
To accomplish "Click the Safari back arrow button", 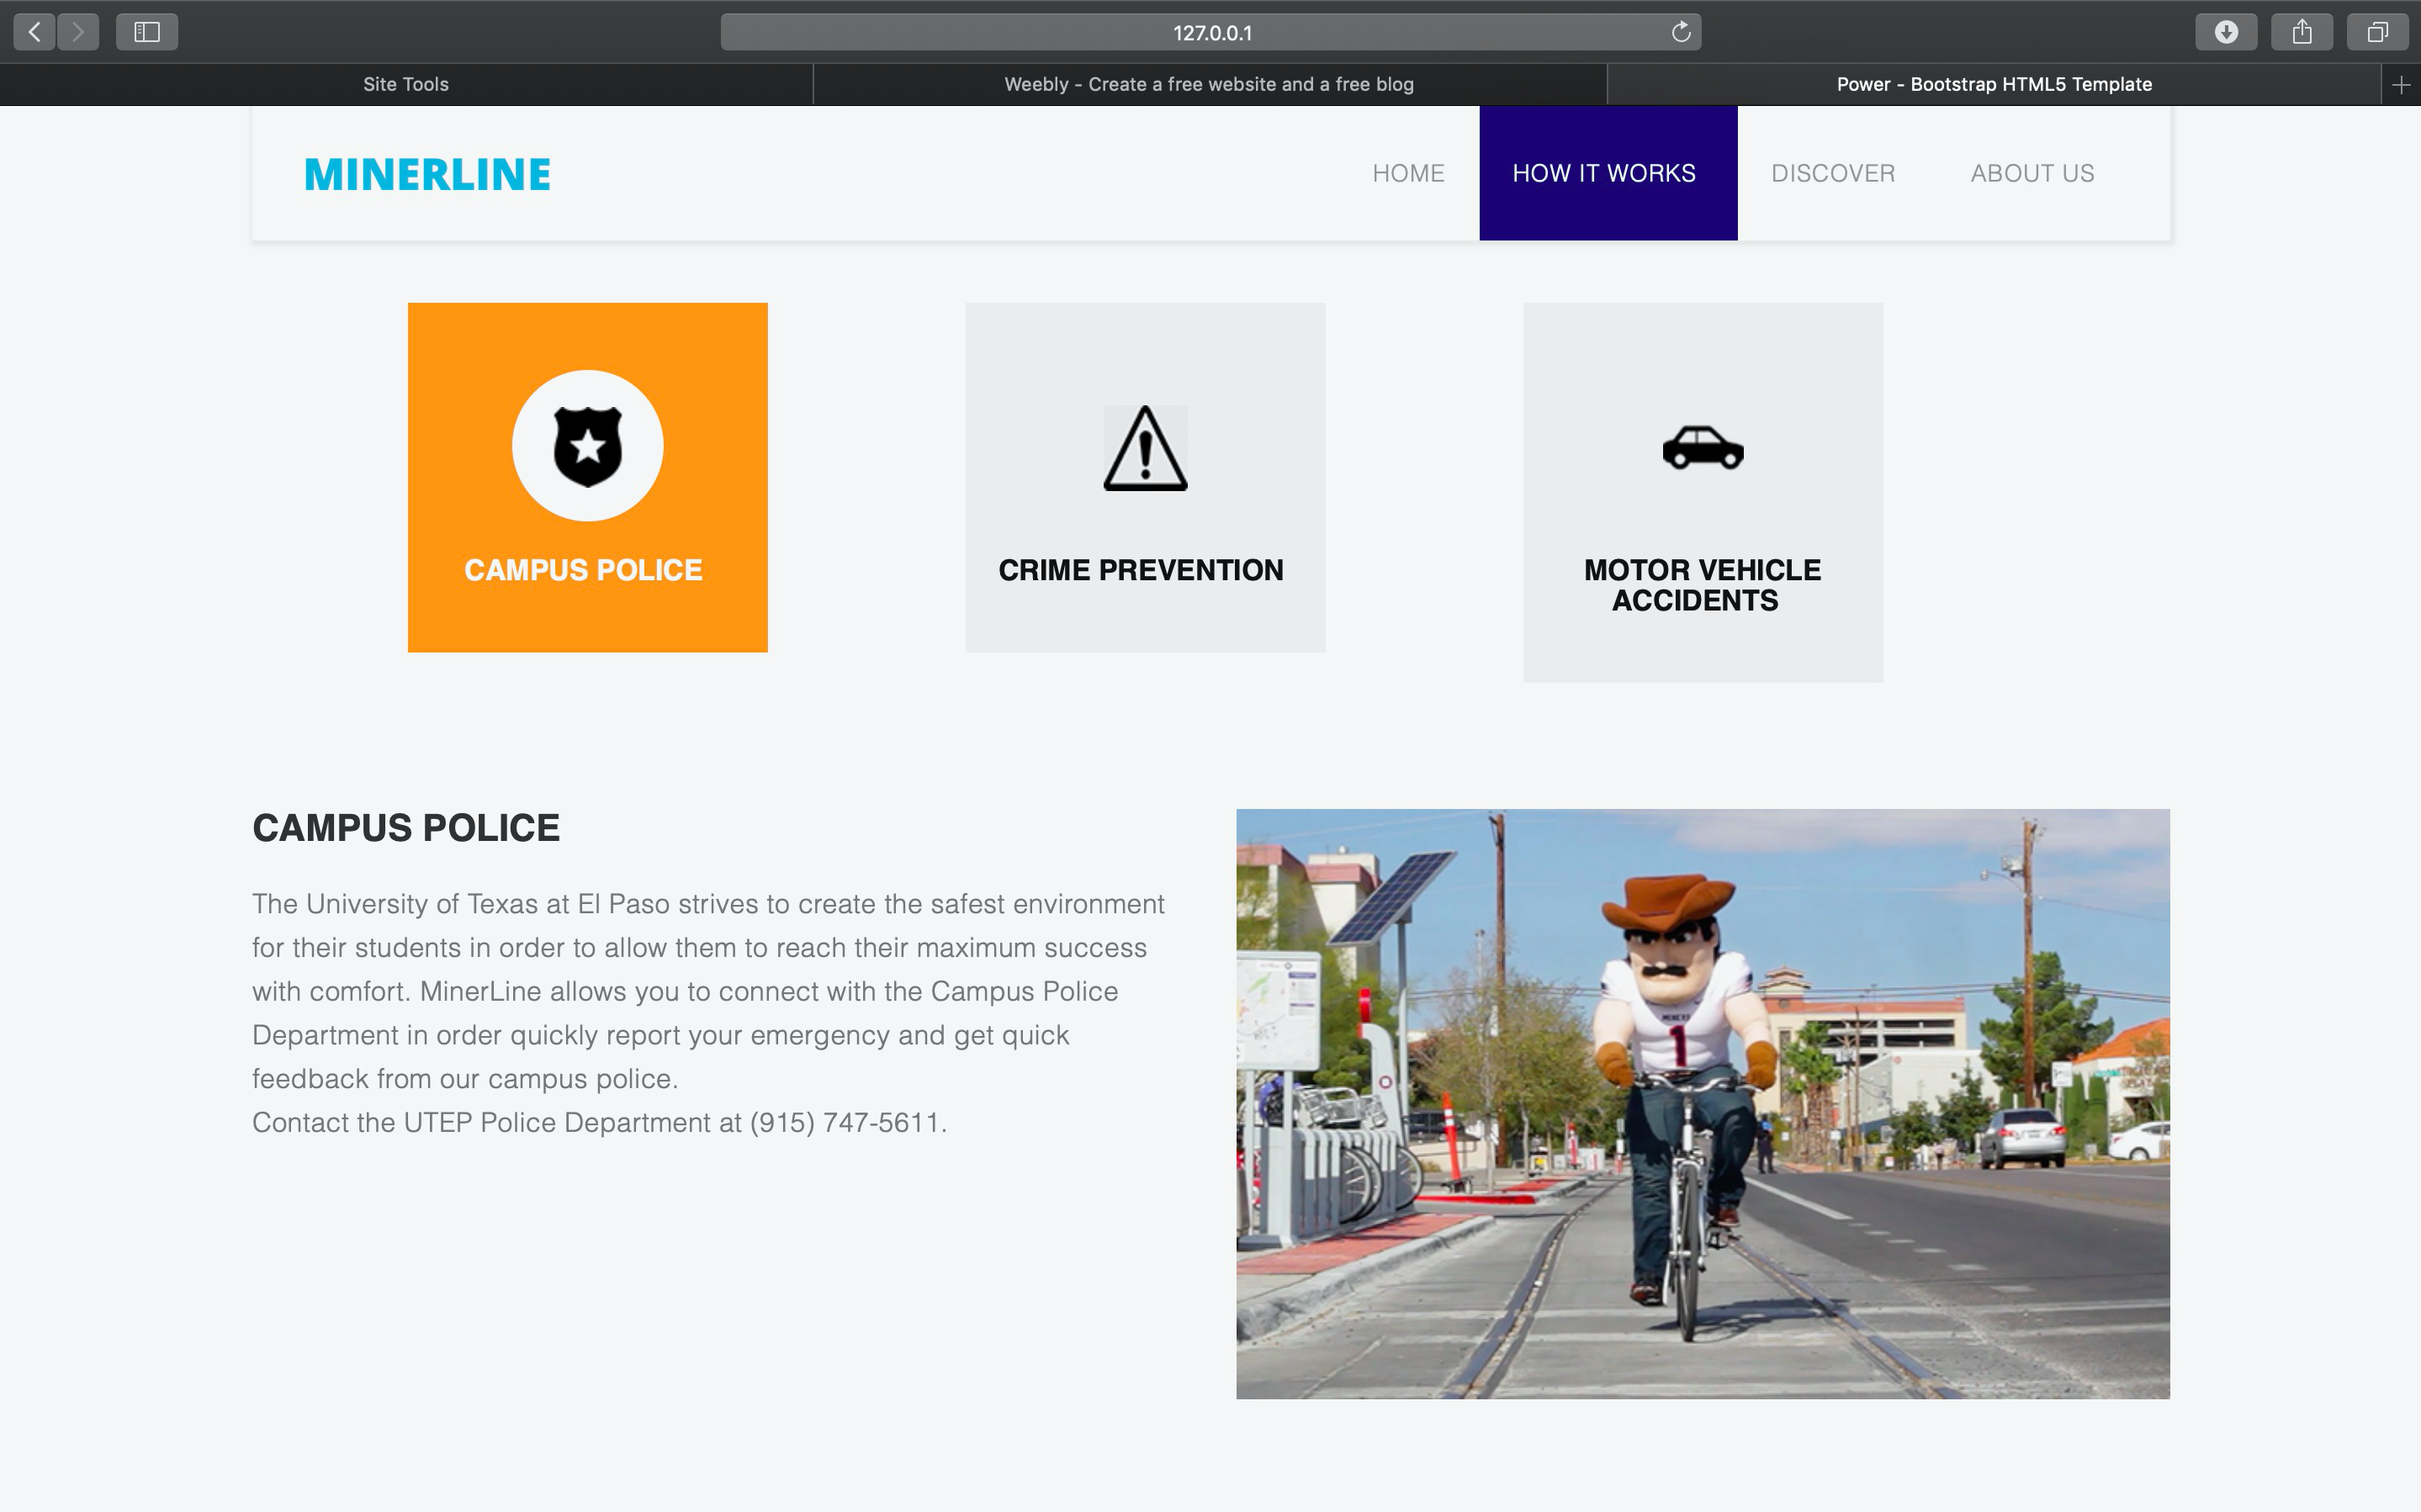I will [x=34, y=32].
